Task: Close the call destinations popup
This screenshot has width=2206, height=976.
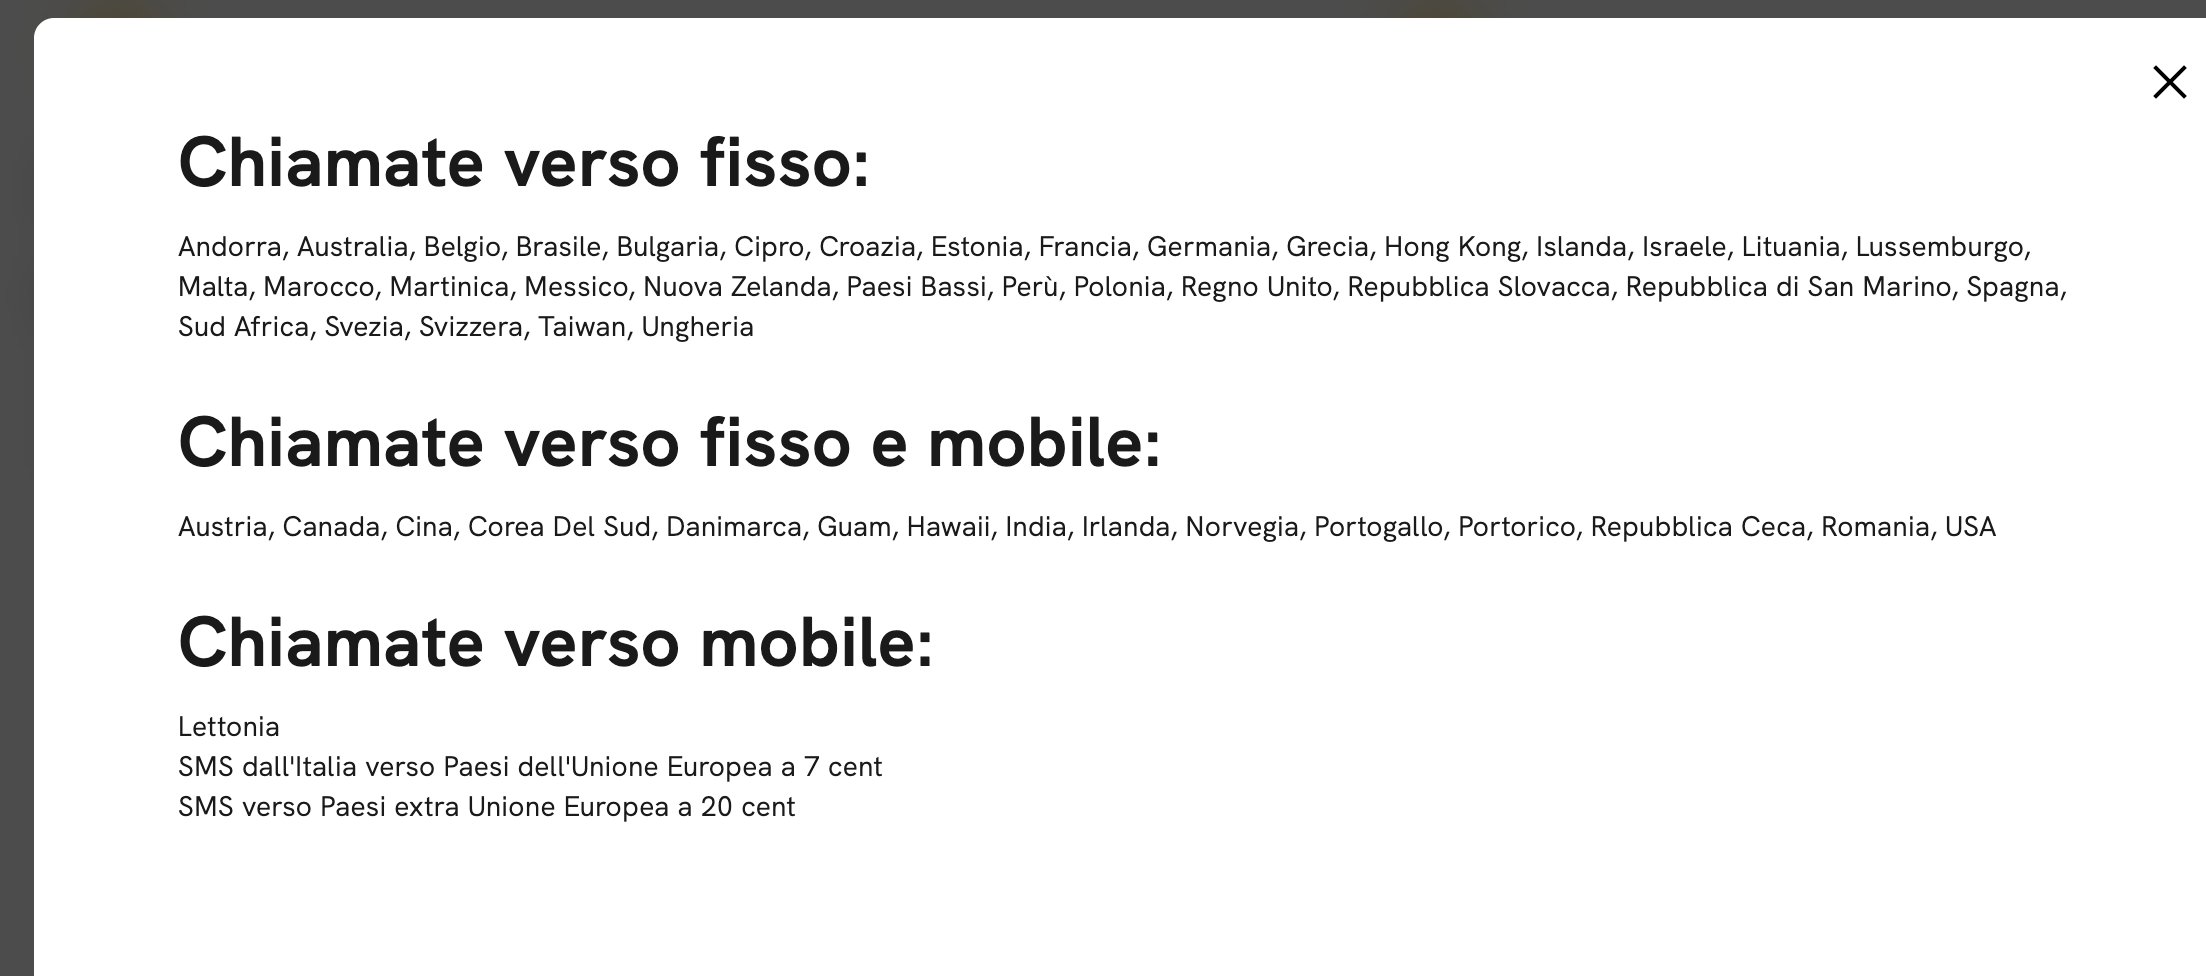Action: click(x=2169, y=82)
